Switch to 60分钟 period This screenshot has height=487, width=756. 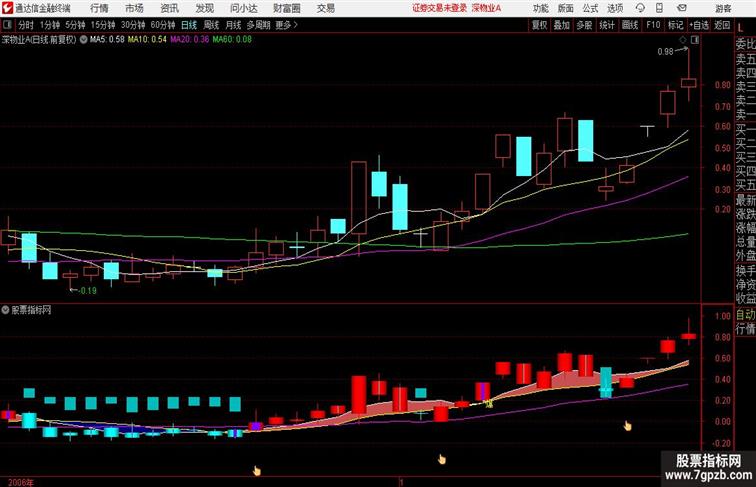click(x=162, y=25)
